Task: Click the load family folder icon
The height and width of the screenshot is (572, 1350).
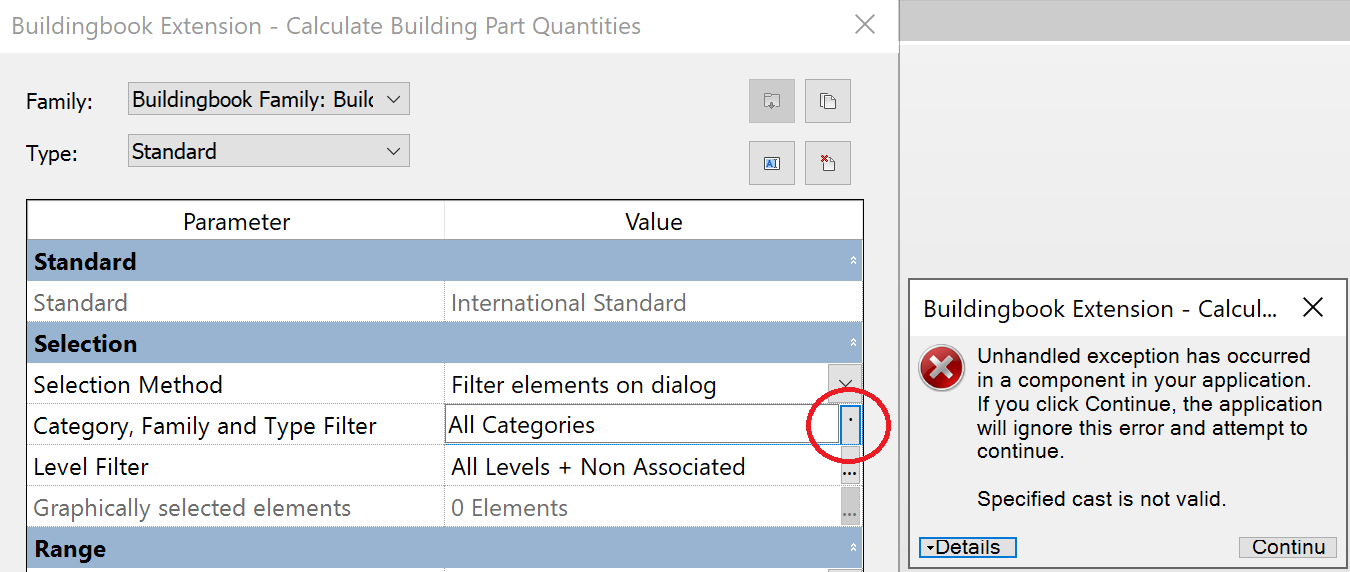Action: (771, 101)
